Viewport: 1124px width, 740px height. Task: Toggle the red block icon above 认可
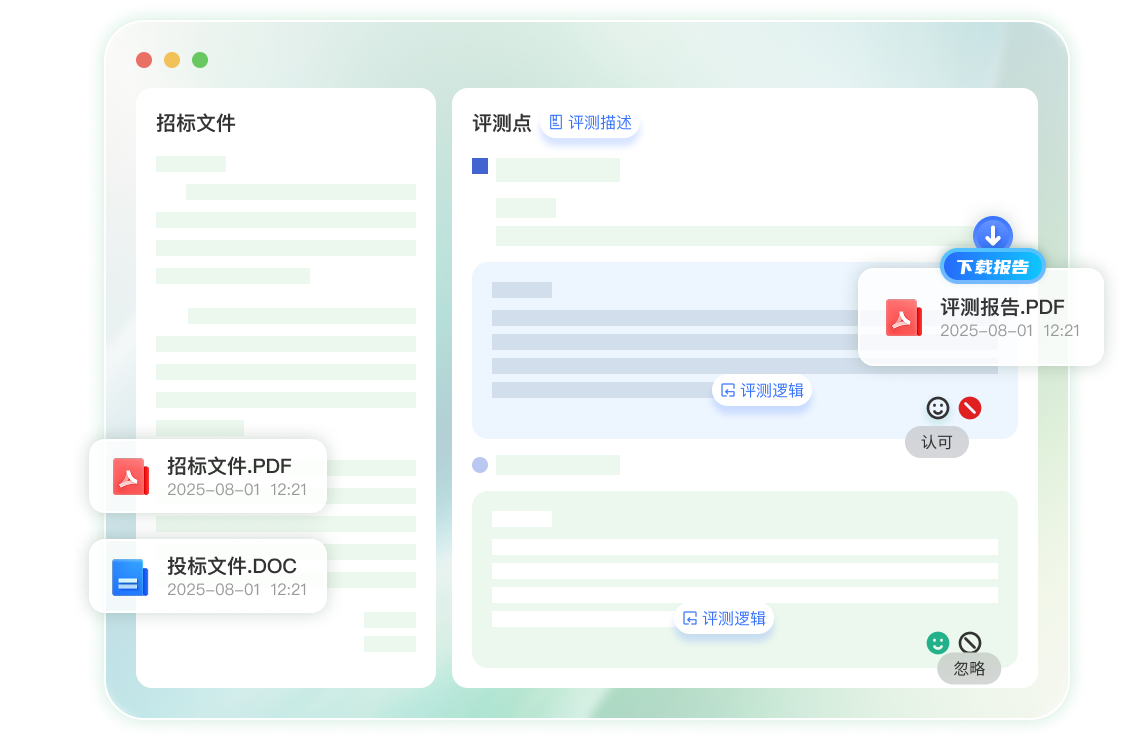tap(968, 408)
